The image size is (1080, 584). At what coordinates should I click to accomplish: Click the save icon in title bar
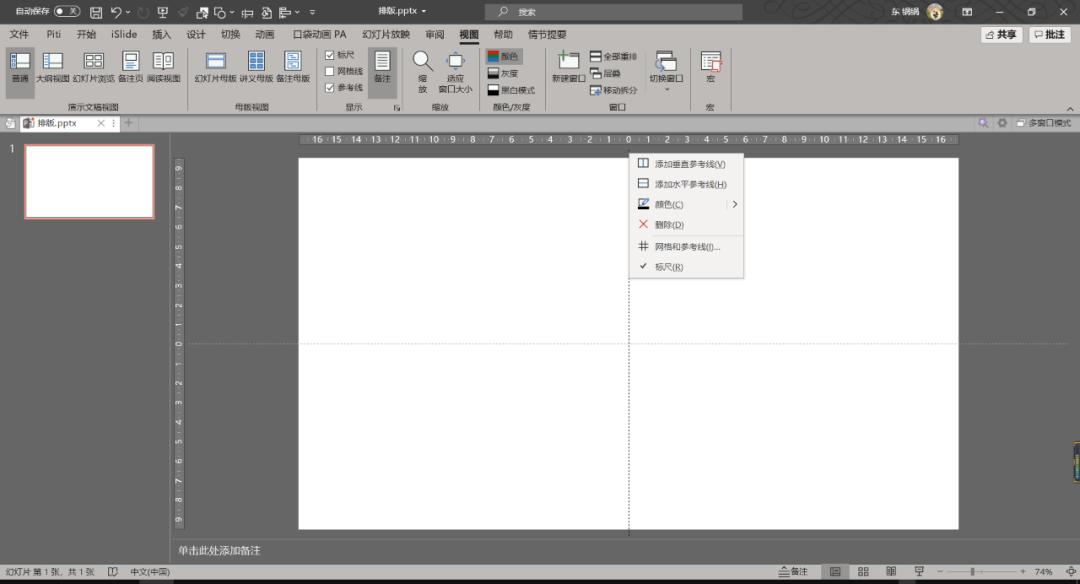click(x=96, y=12)
